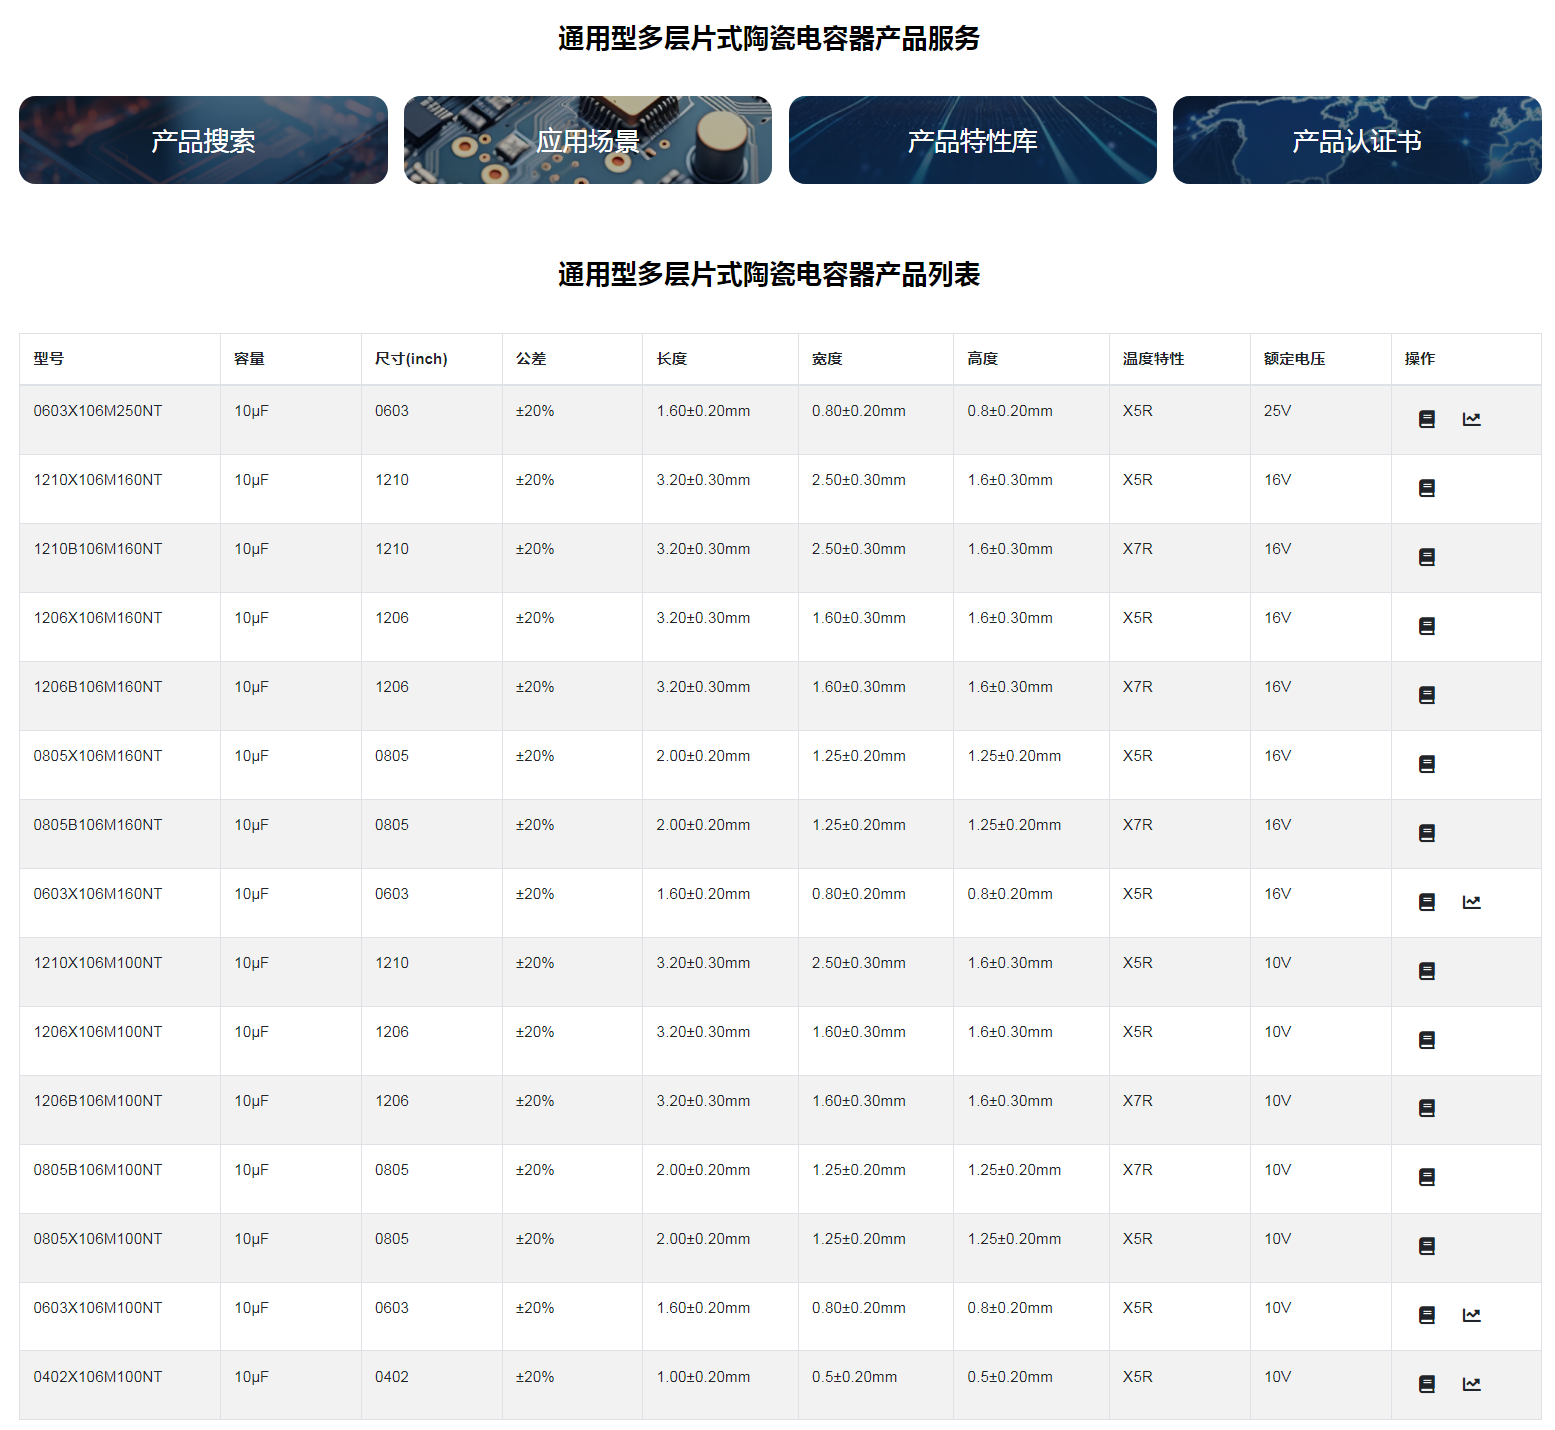Click chart icon in 0603X106M250NT row
This screenshot has width=1555, height=1430.
point(1471,419)
